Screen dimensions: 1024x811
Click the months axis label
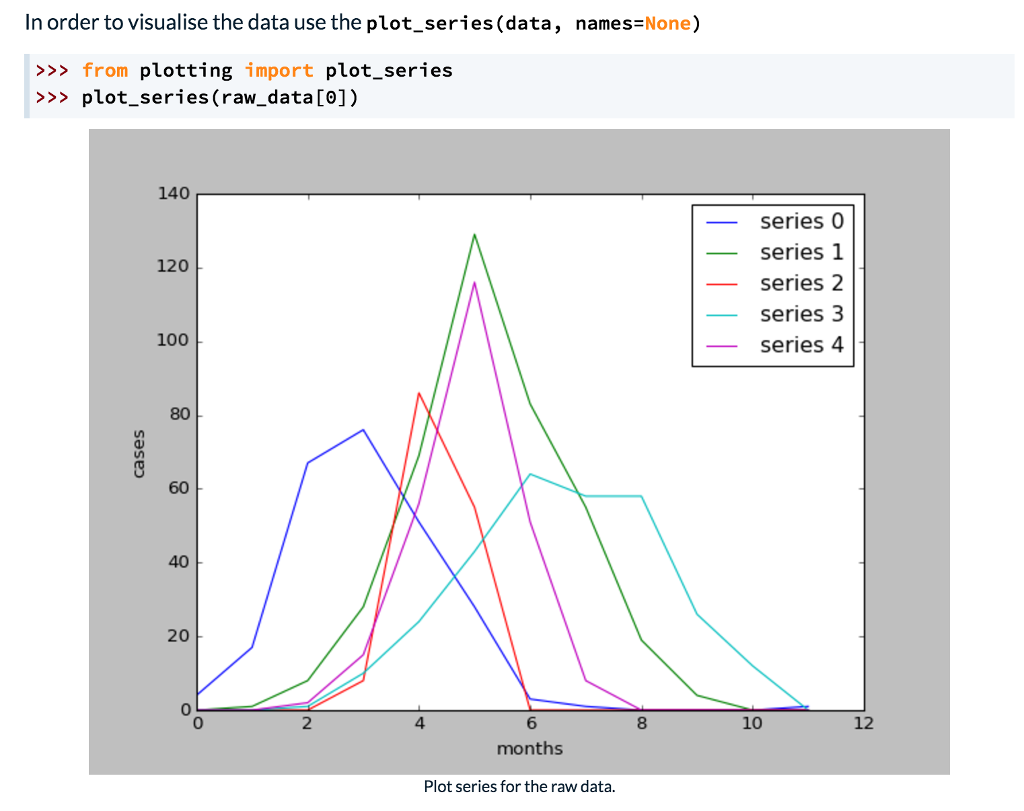(x=529, y=748)
